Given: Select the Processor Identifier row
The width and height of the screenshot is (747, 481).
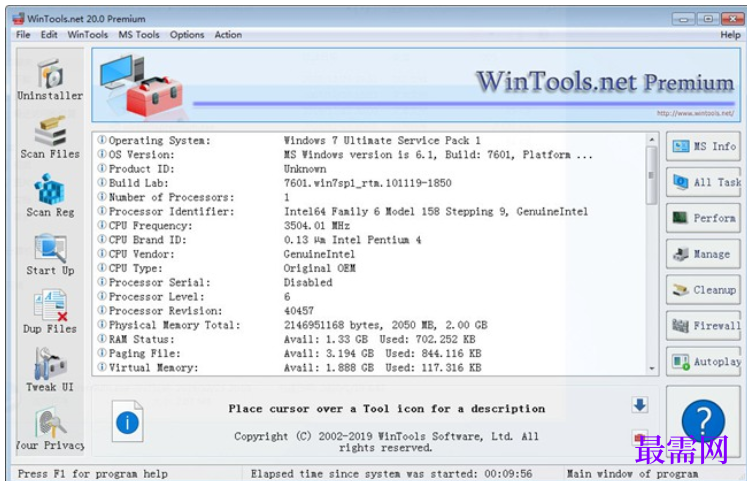Looking at the screenshot, I should point(369,211).
